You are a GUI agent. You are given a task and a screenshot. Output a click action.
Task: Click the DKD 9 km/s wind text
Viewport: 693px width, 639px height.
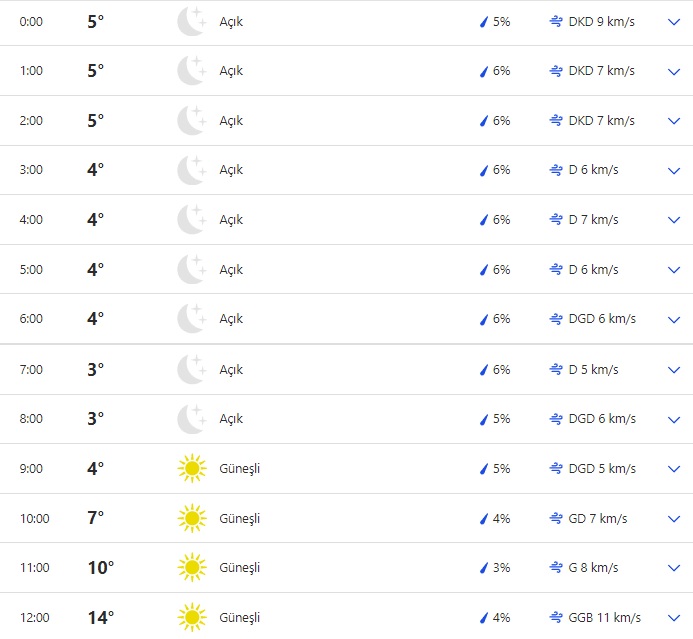pyautogui.click(x=601, y=21)
